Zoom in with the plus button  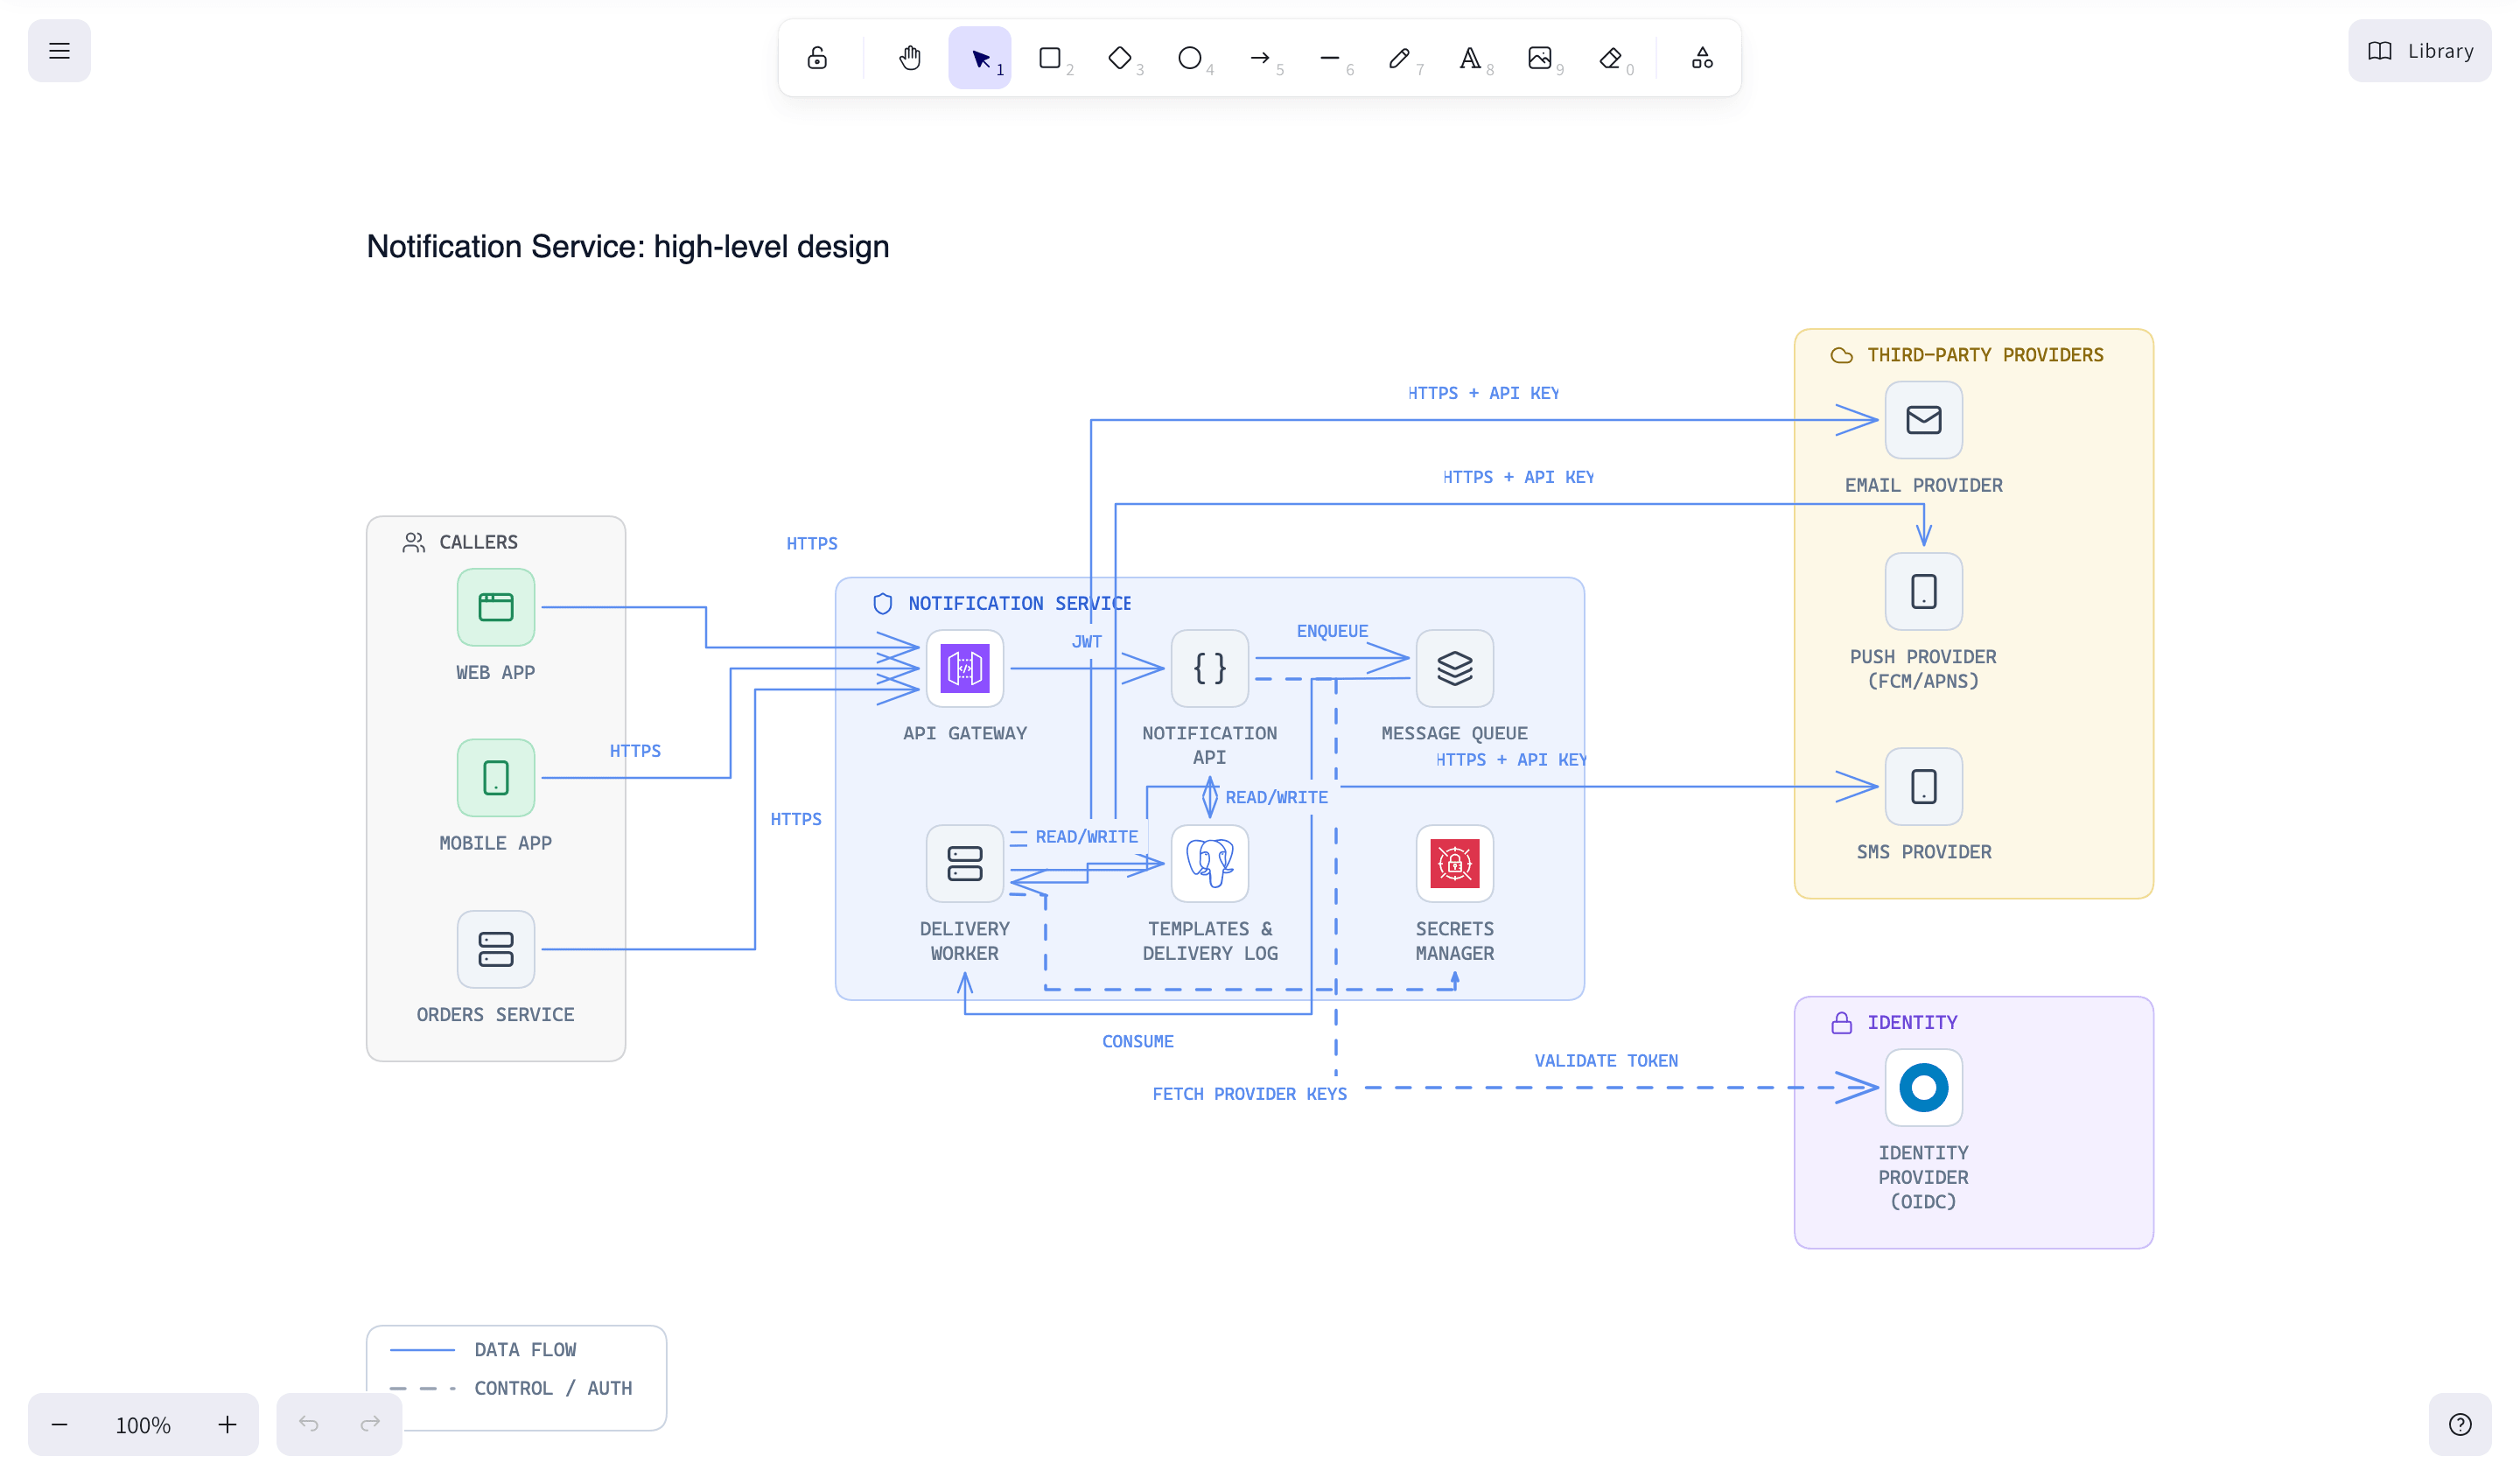[227, 1425]
